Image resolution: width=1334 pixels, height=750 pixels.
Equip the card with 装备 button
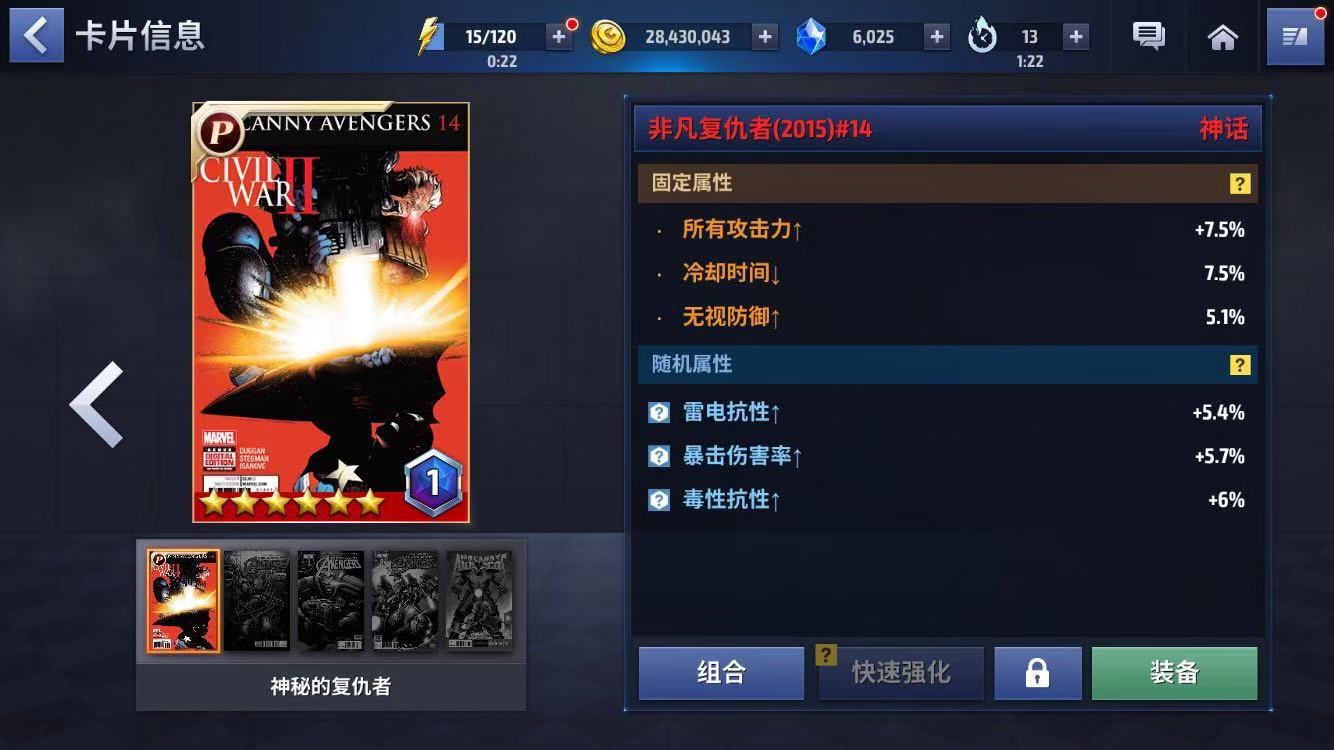click(x=1174, y=673)
